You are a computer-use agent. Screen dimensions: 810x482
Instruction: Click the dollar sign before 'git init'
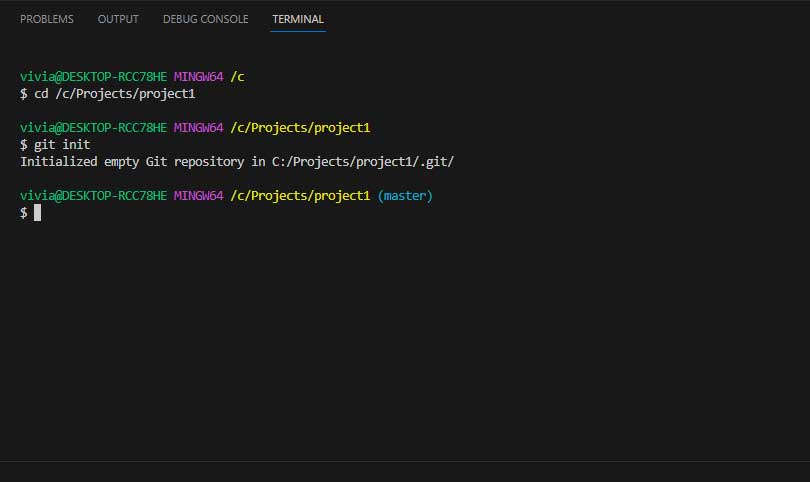(24, 145)
